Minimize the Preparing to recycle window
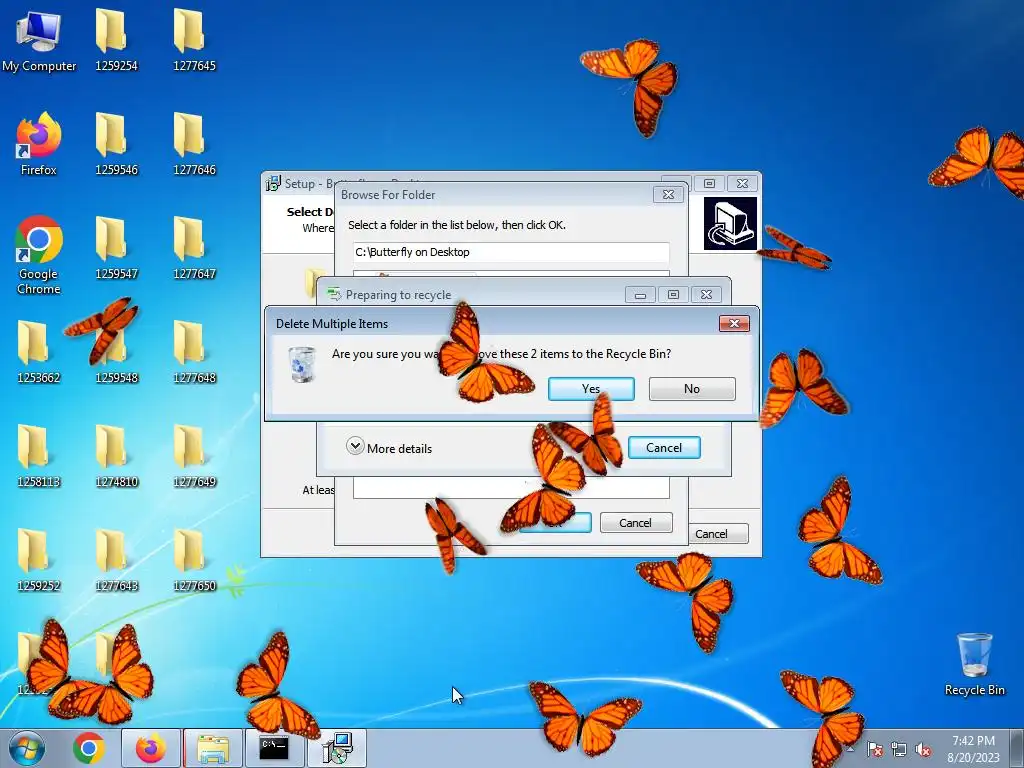The height and width of the screenshot is (768, 1024). pos(640,295)
